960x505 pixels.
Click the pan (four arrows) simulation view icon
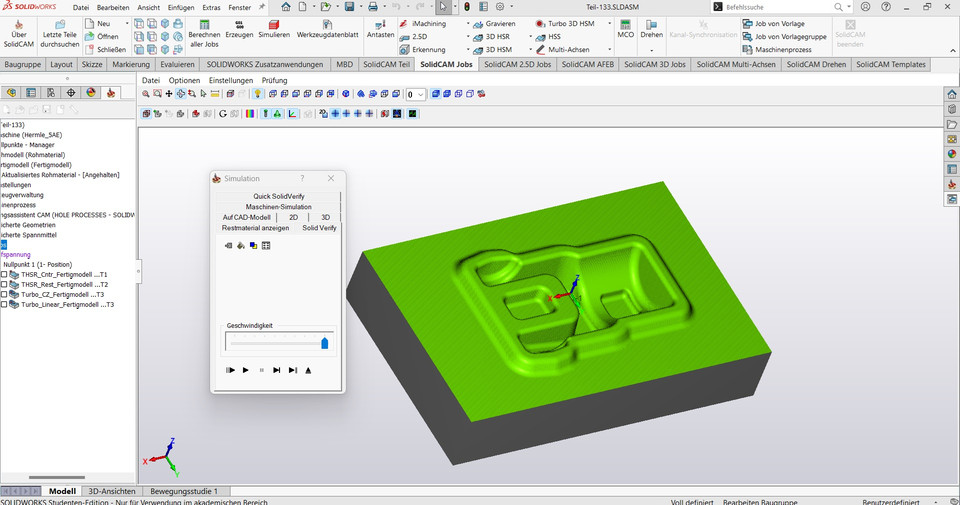pos(169,94)
